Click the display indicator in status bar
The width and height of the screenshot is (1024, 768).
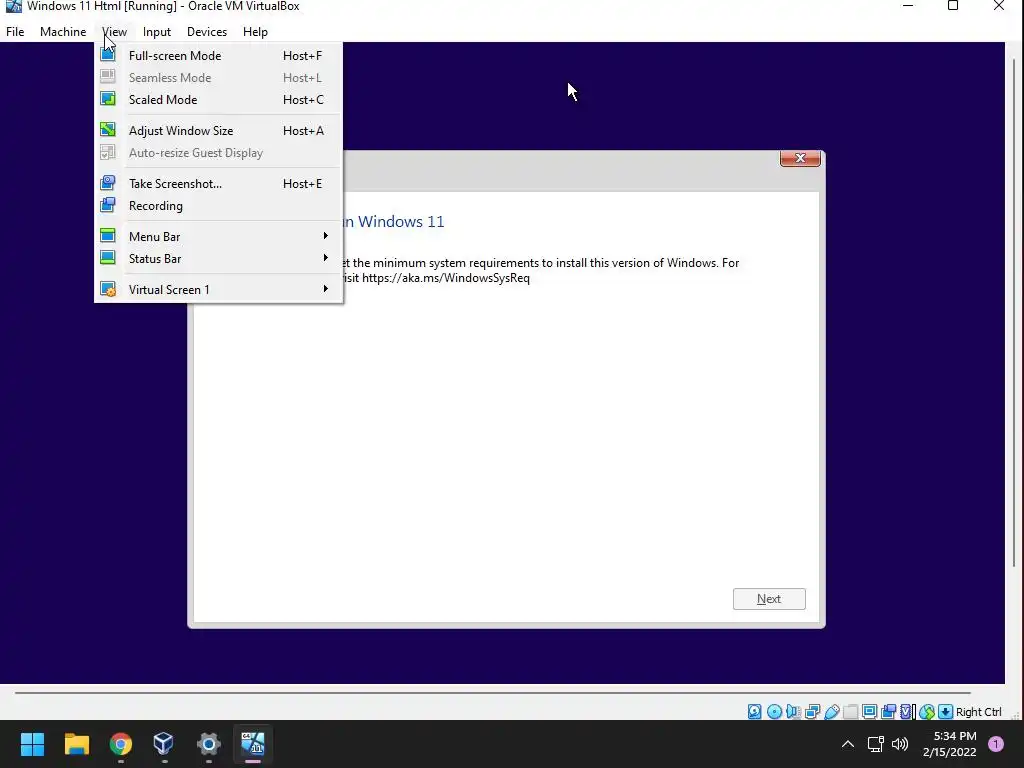coord(869,712)
